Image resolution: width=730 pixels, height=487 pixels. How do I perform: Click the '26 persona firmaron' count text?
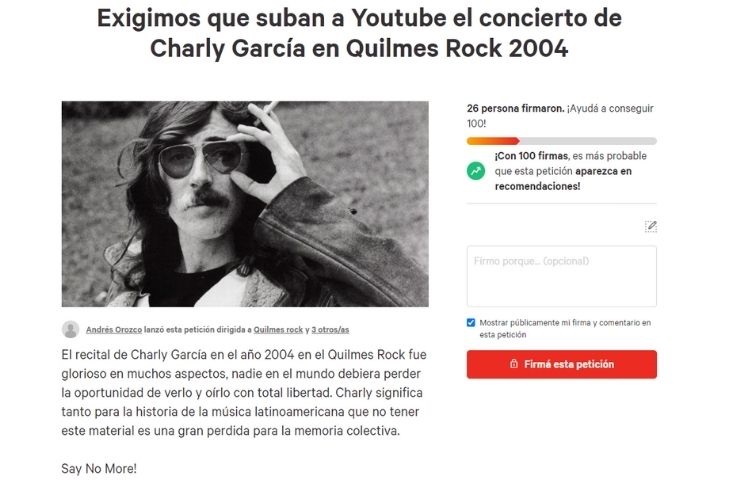tap(515, 108)
